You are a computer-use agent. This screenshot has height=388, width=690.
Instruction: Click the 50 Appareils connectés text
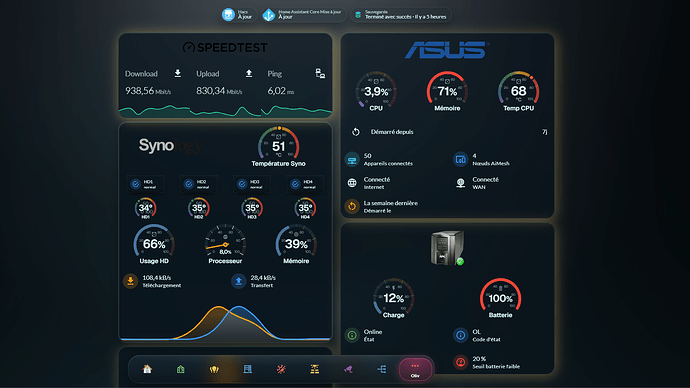coord(388,159)
